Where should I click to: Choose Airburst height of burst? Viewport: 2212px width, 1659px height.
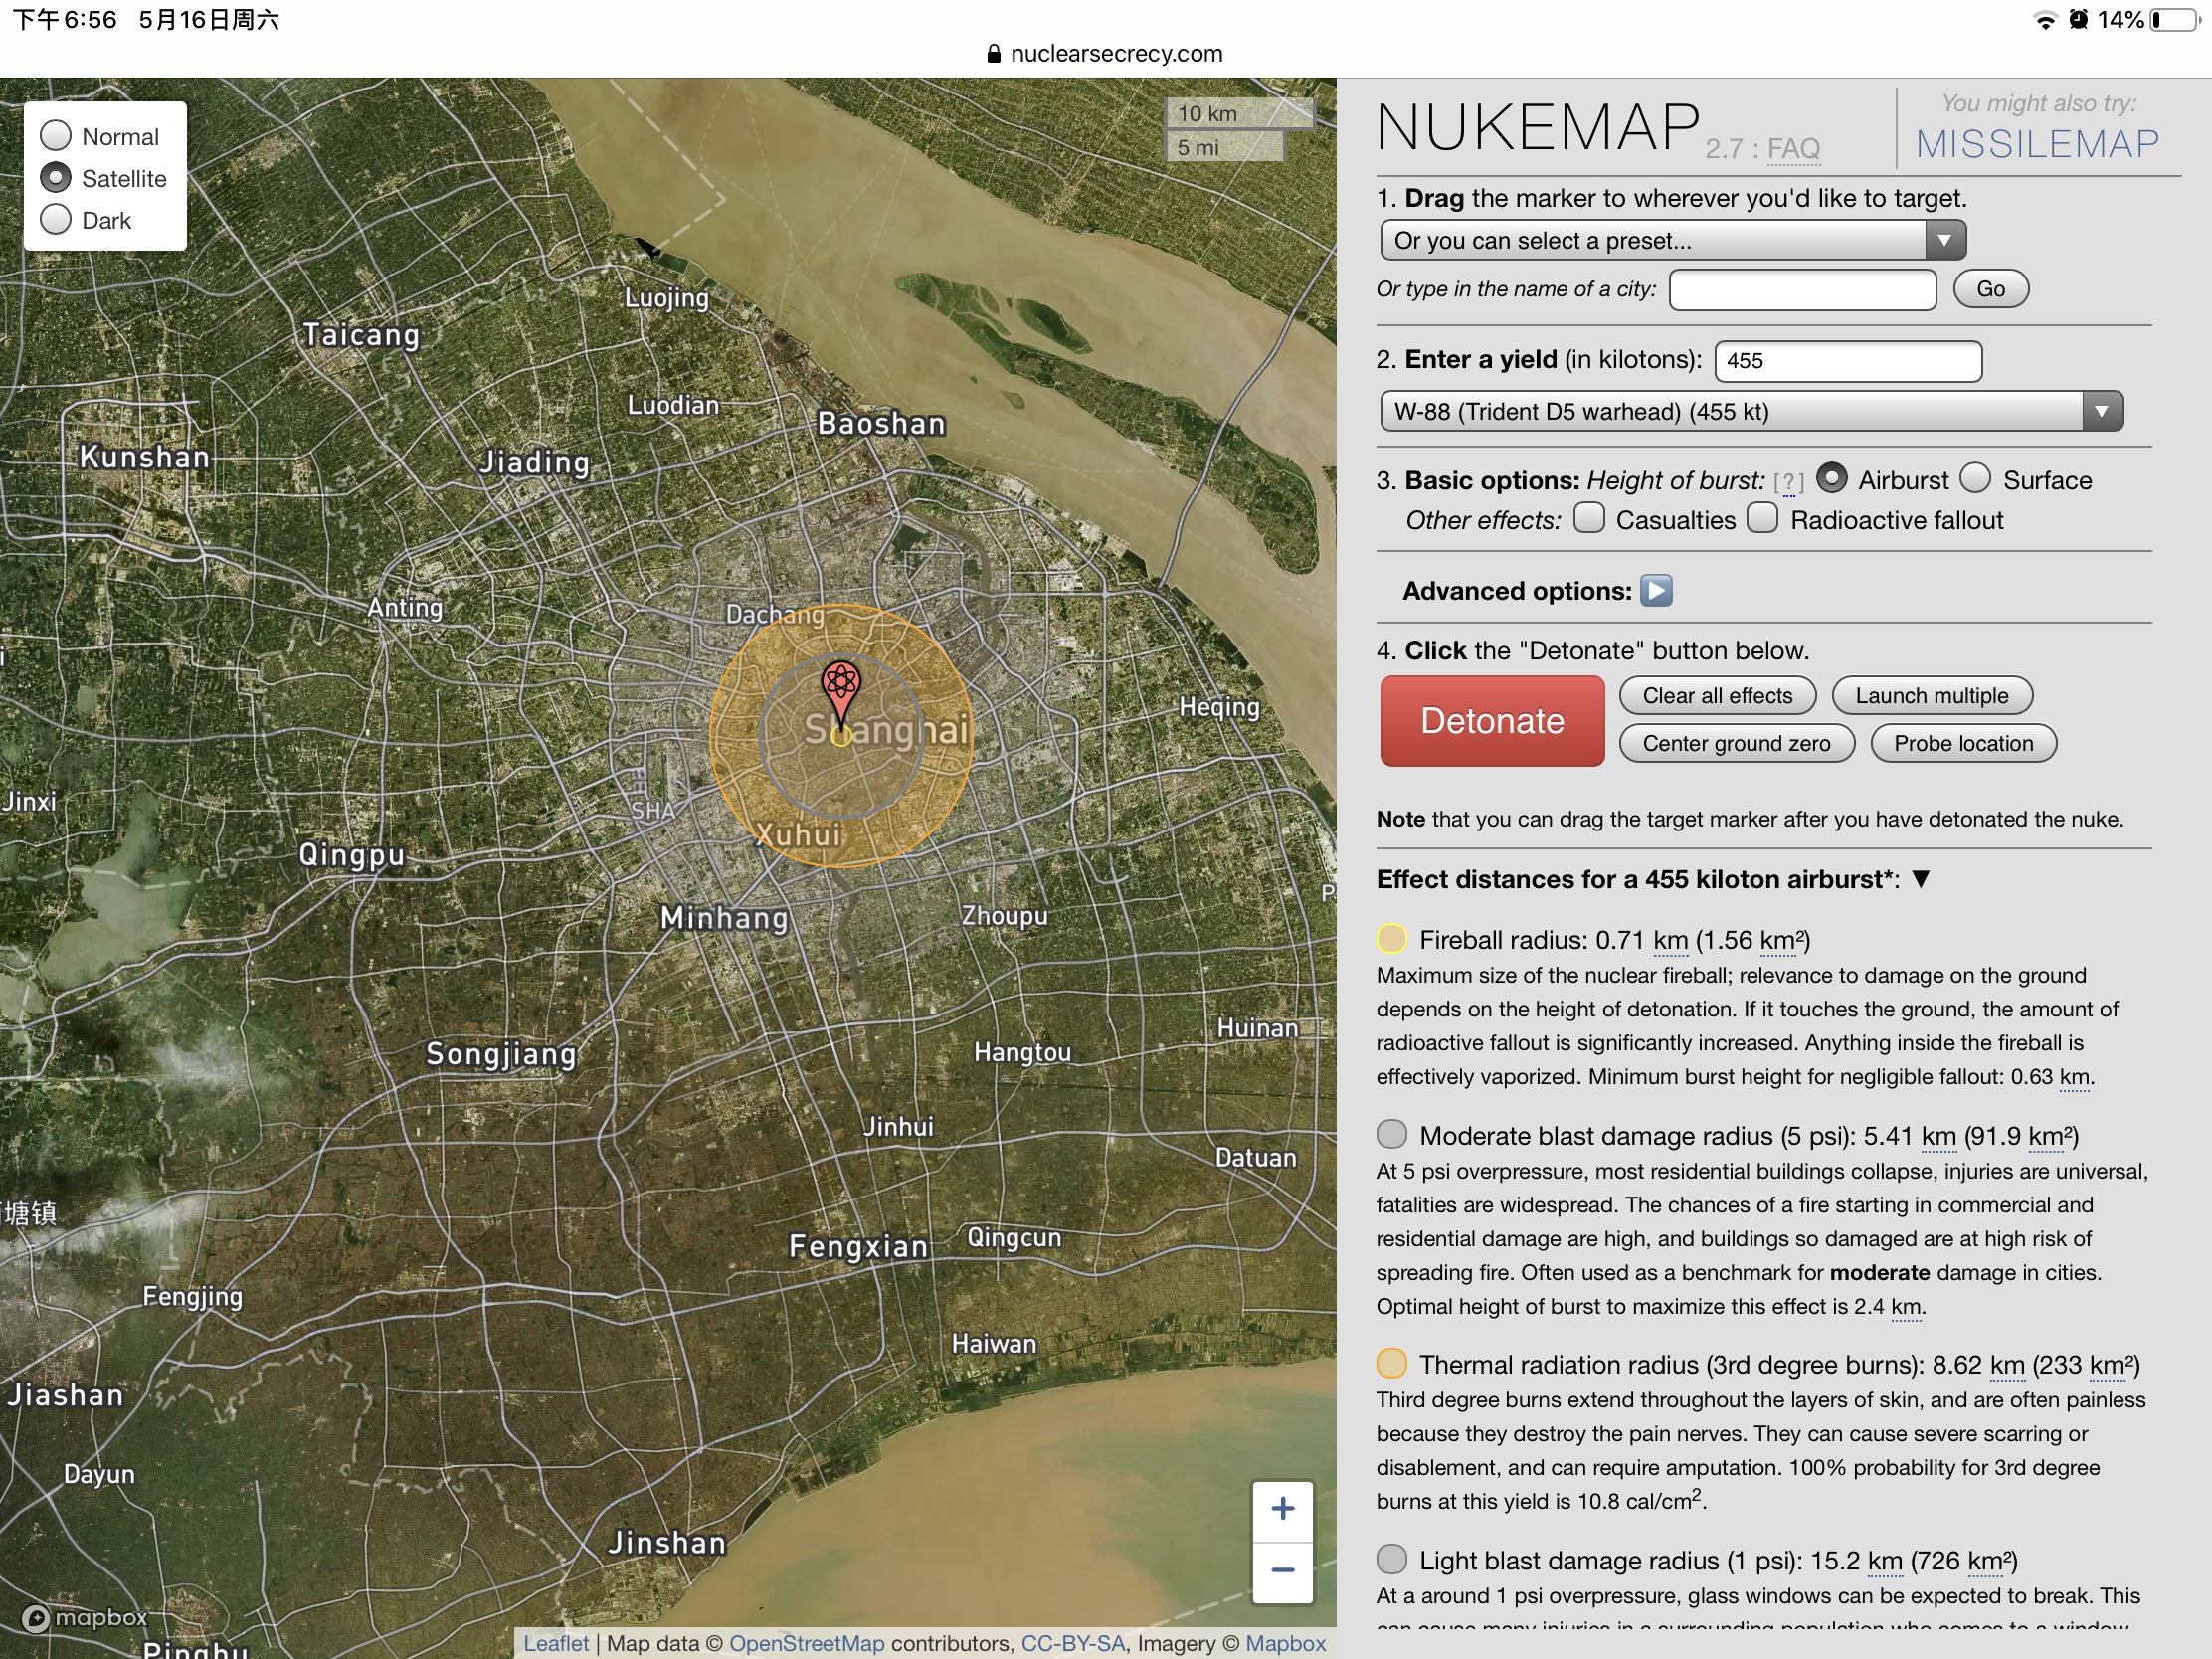coord(1831,478)
